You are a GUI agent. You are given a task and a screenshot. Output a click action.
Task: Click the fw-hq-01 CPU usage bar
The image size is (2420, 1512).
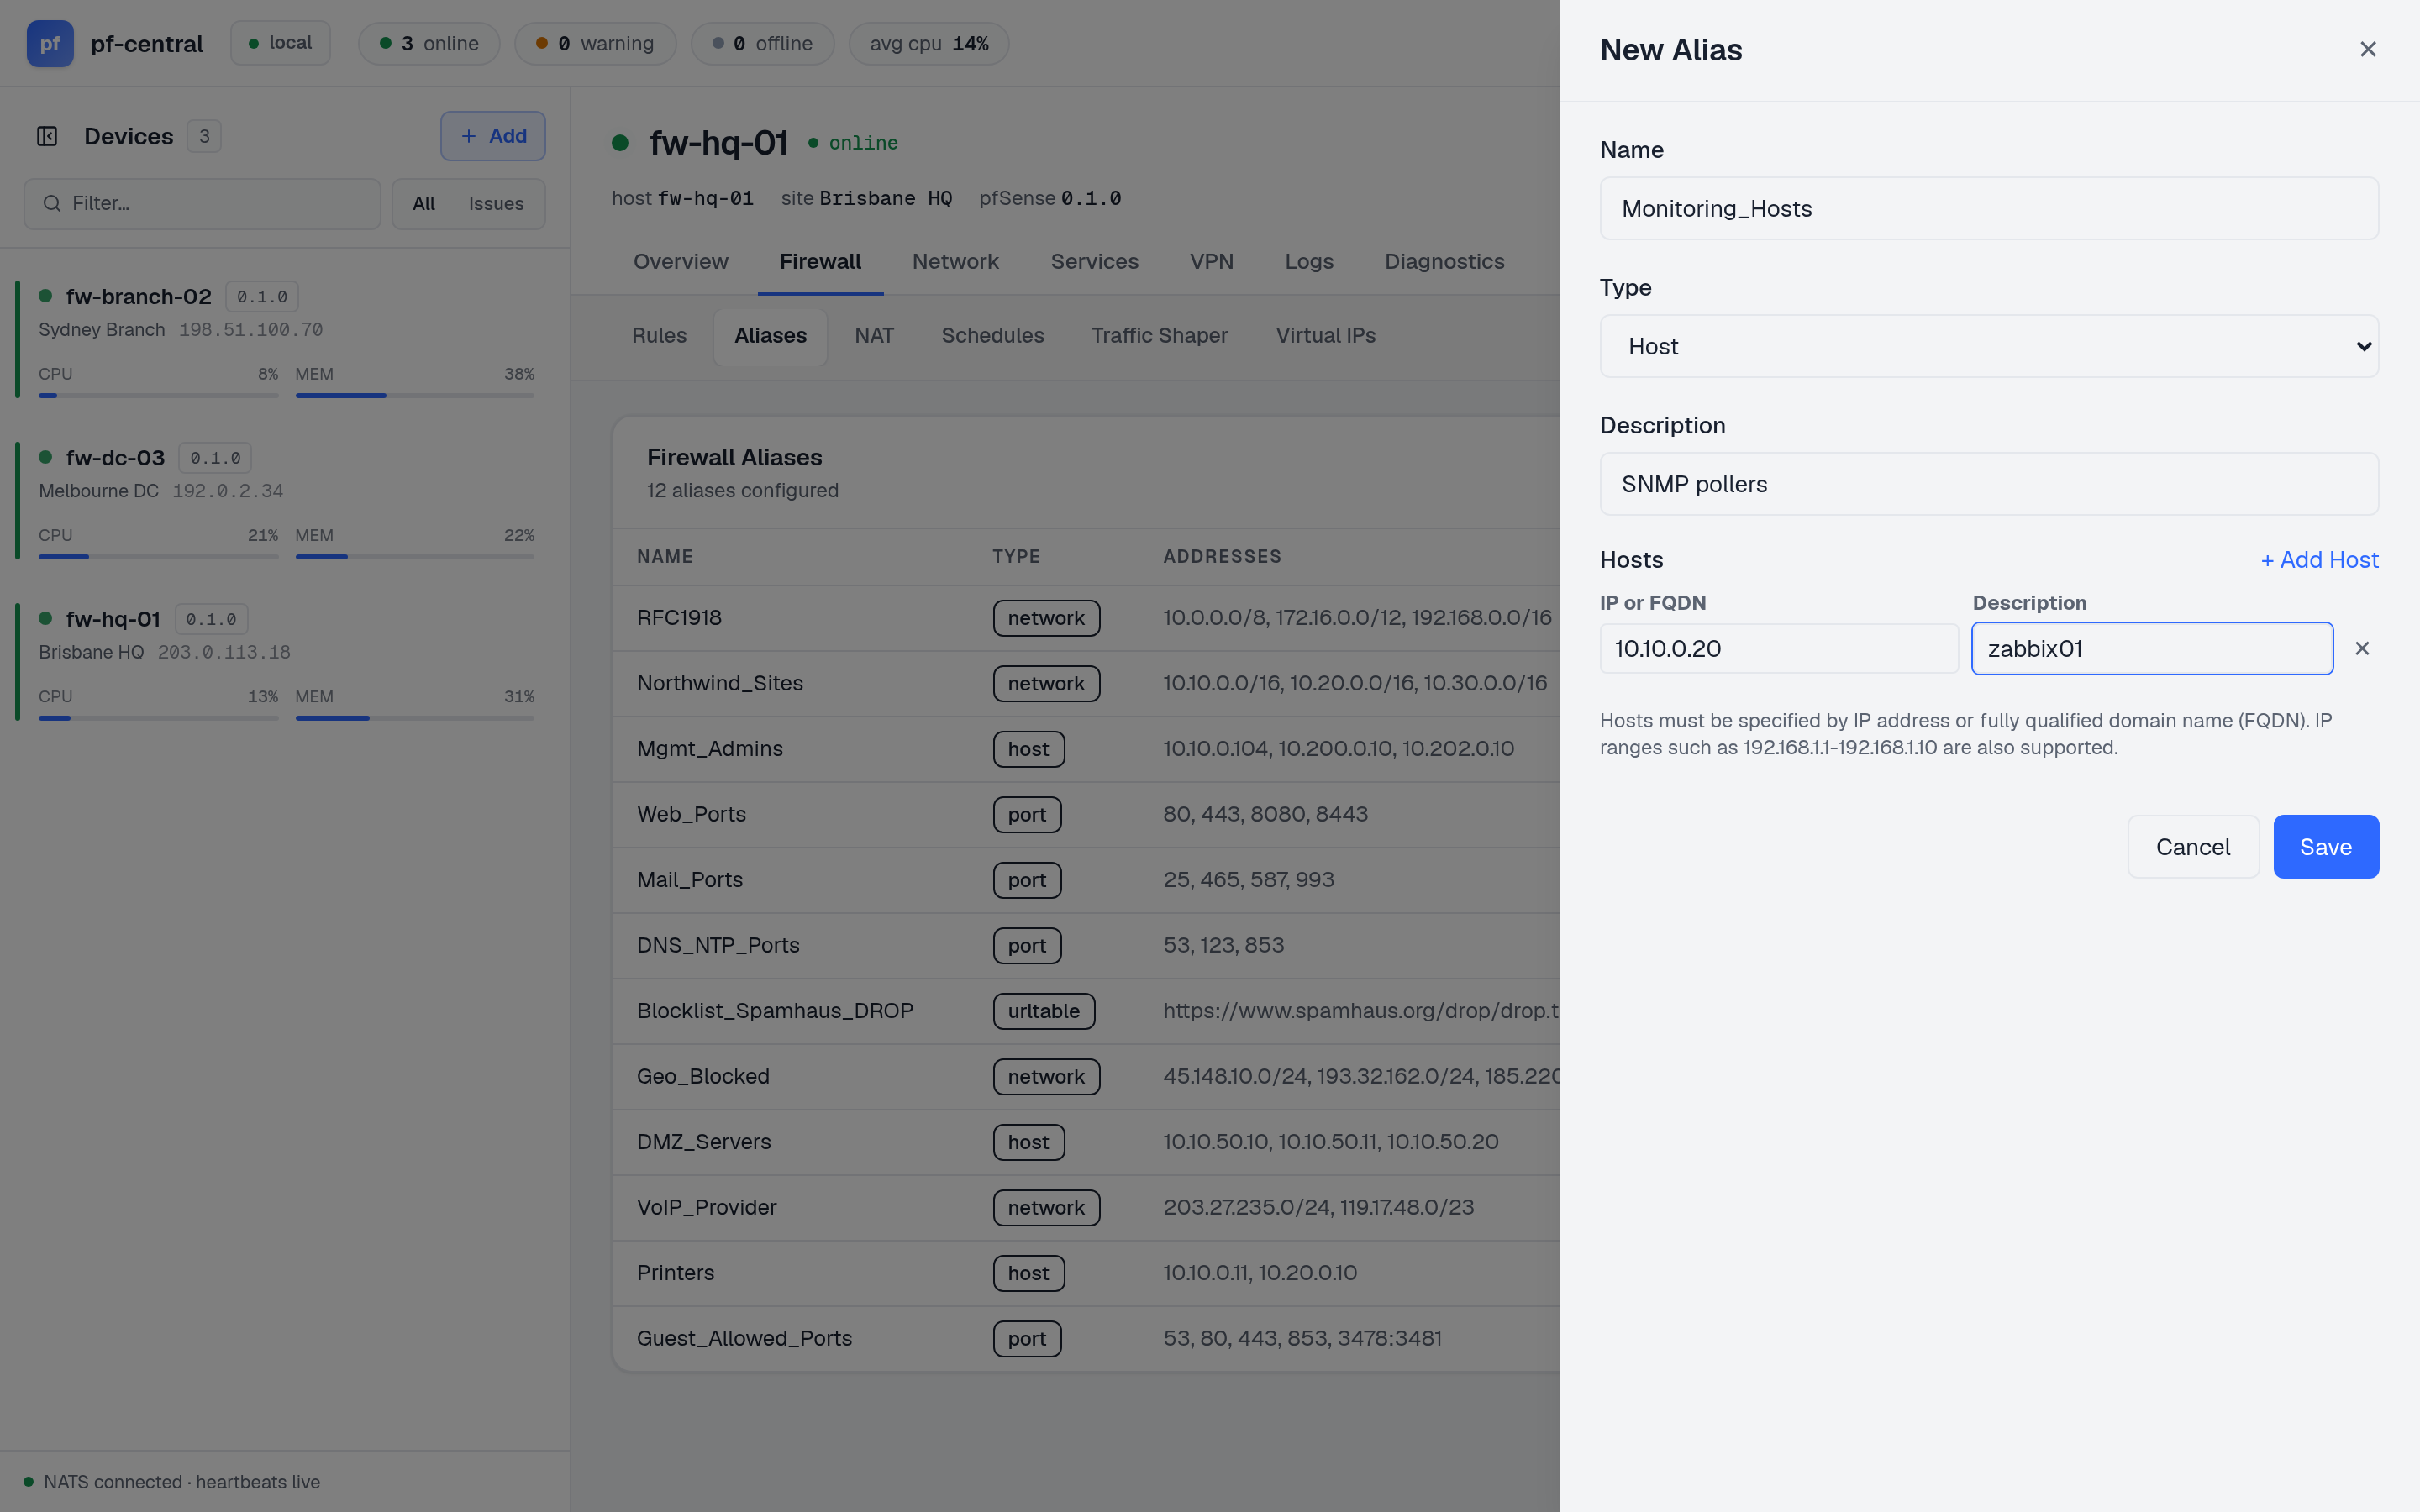click(158, 718)
